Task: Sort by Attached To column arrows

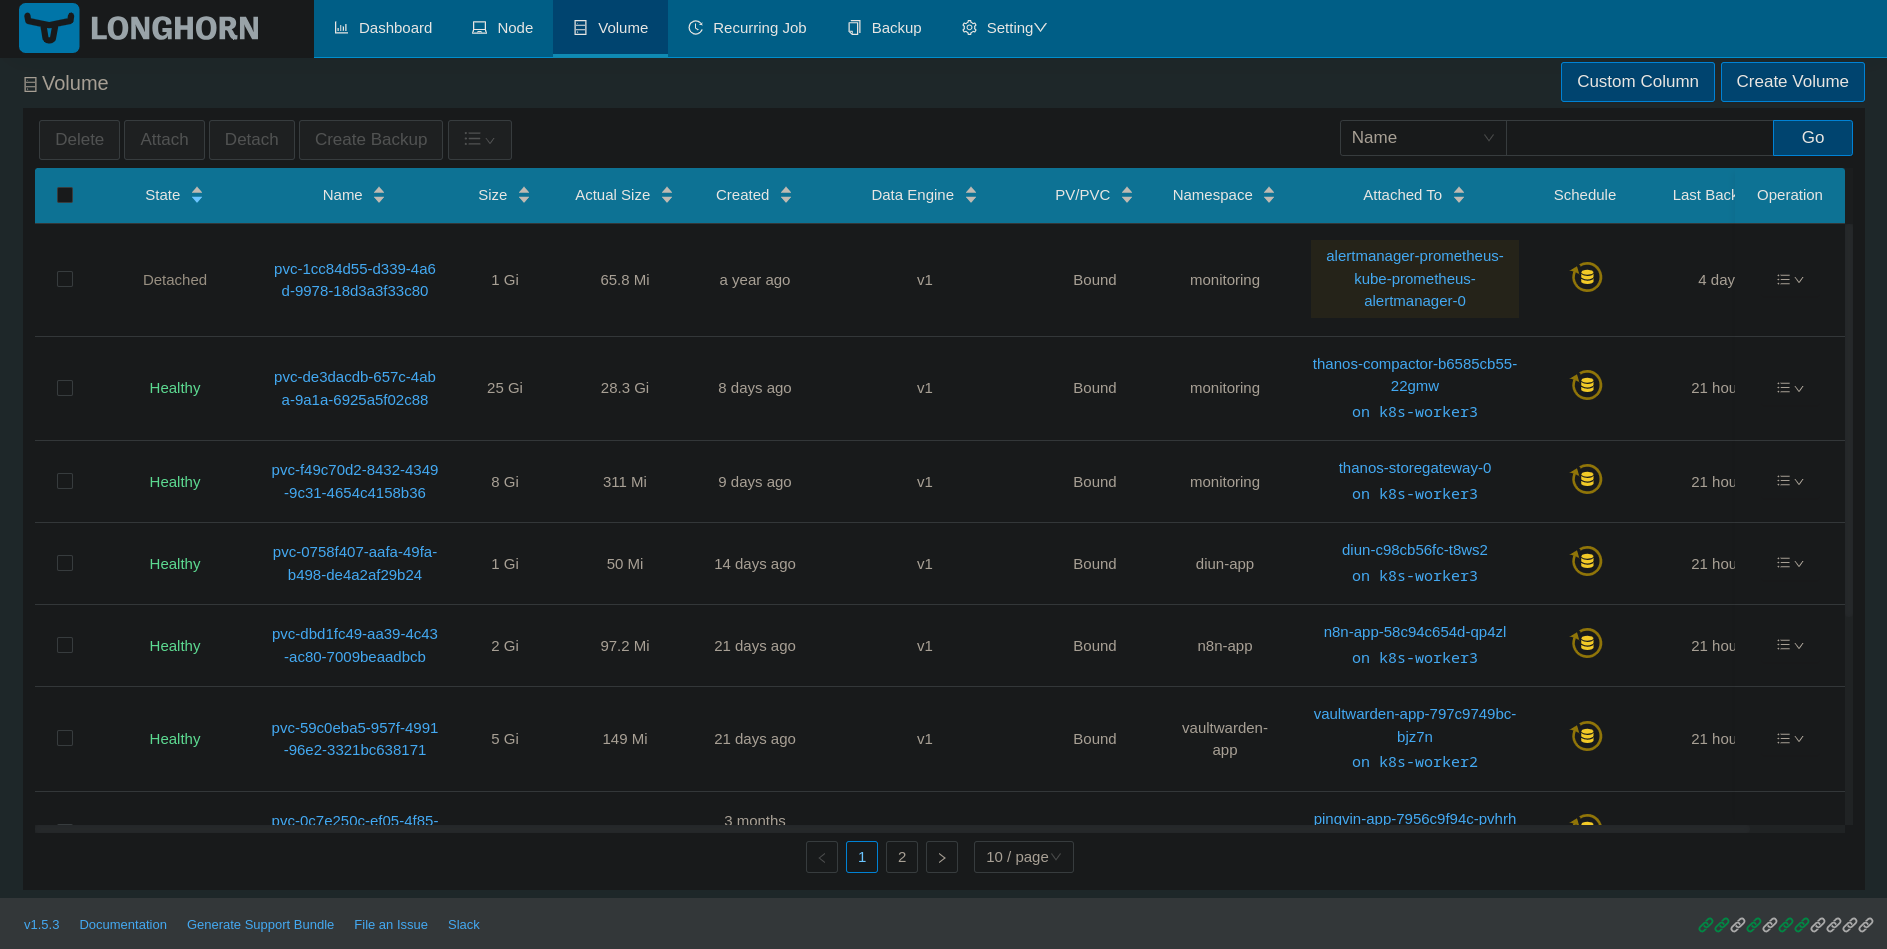Action: pos(1459,195)
